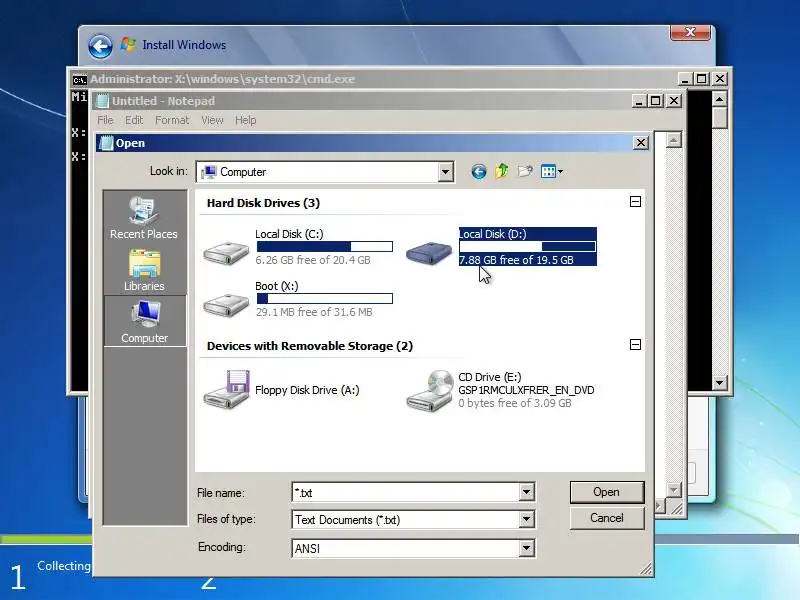Click "6.26 GB free of 20.4 GB" text
Image resolution: width=800 pixels, height=600 pixels.
tap(313, 260)
